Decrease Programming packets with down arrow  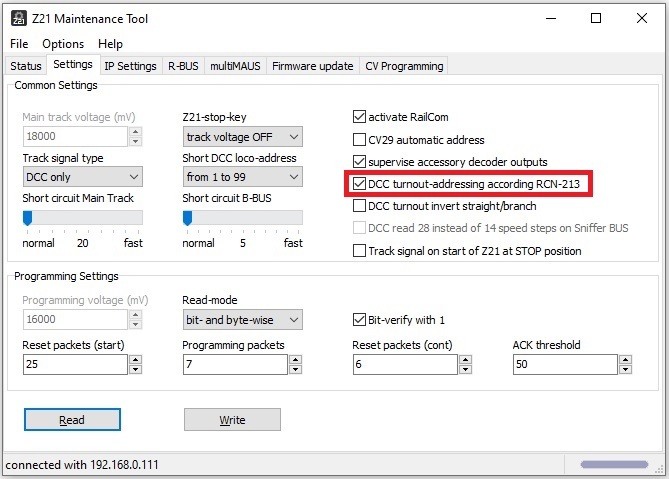(x=295, y=369)
